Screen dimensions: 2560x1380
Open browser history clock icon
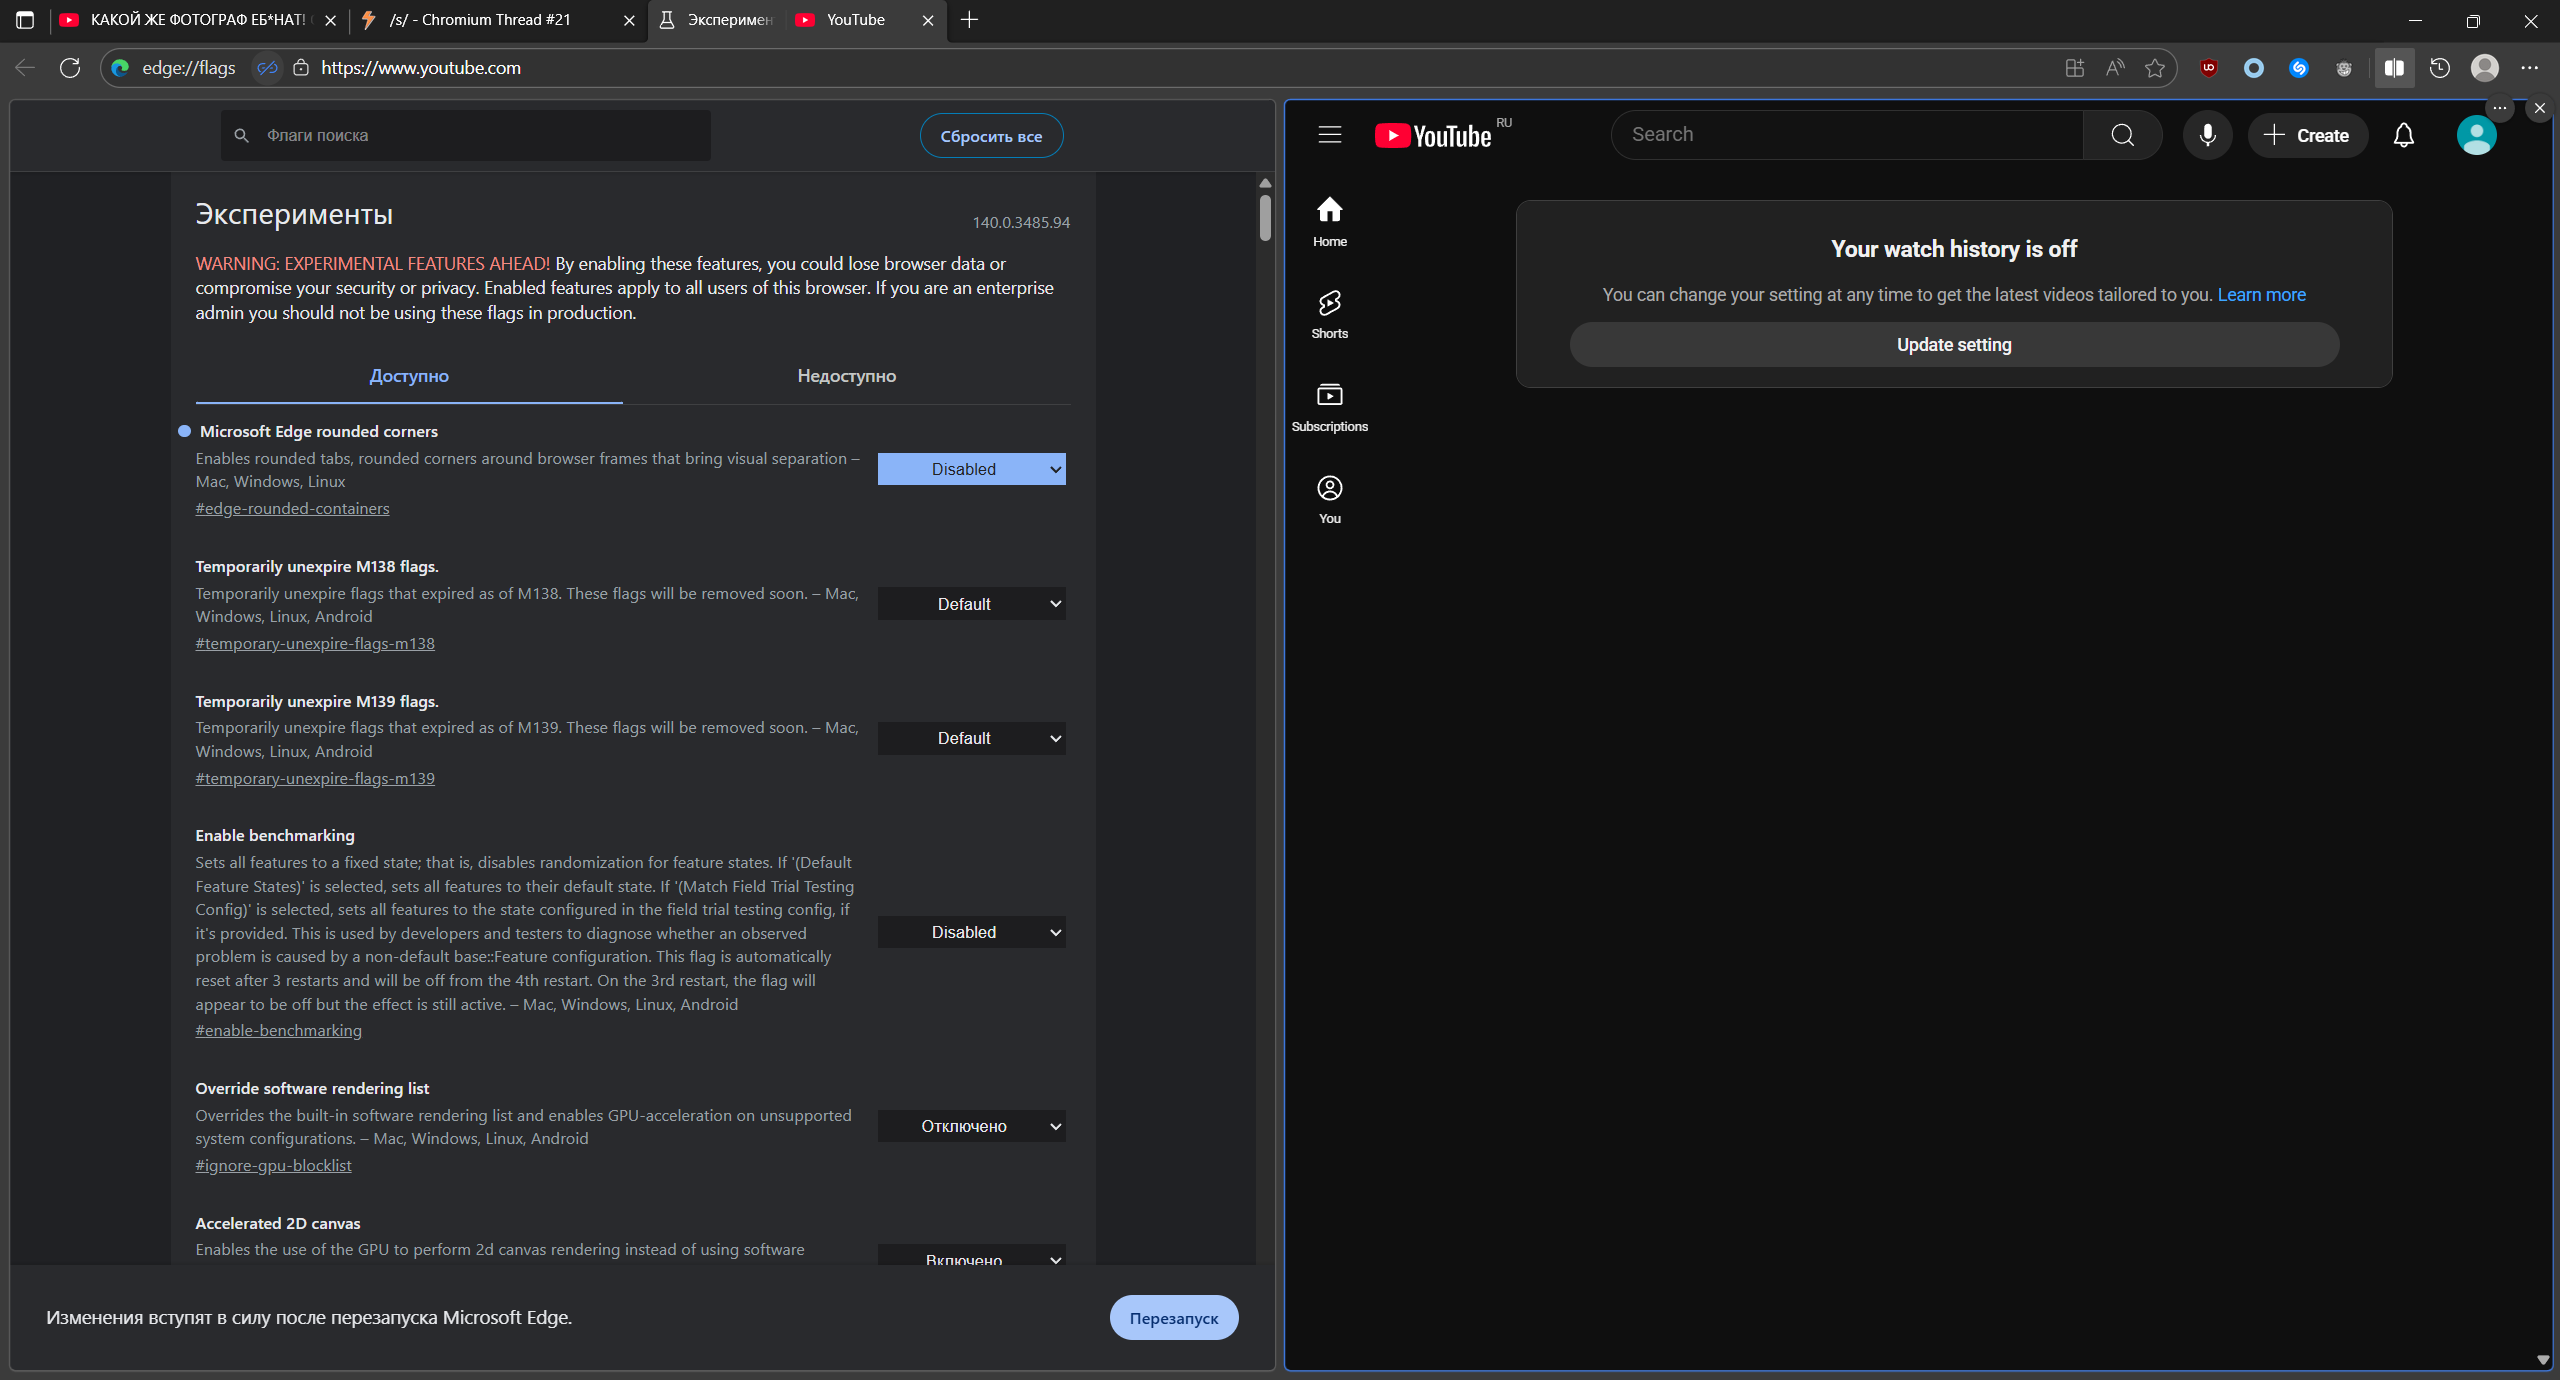[2439, 68]
